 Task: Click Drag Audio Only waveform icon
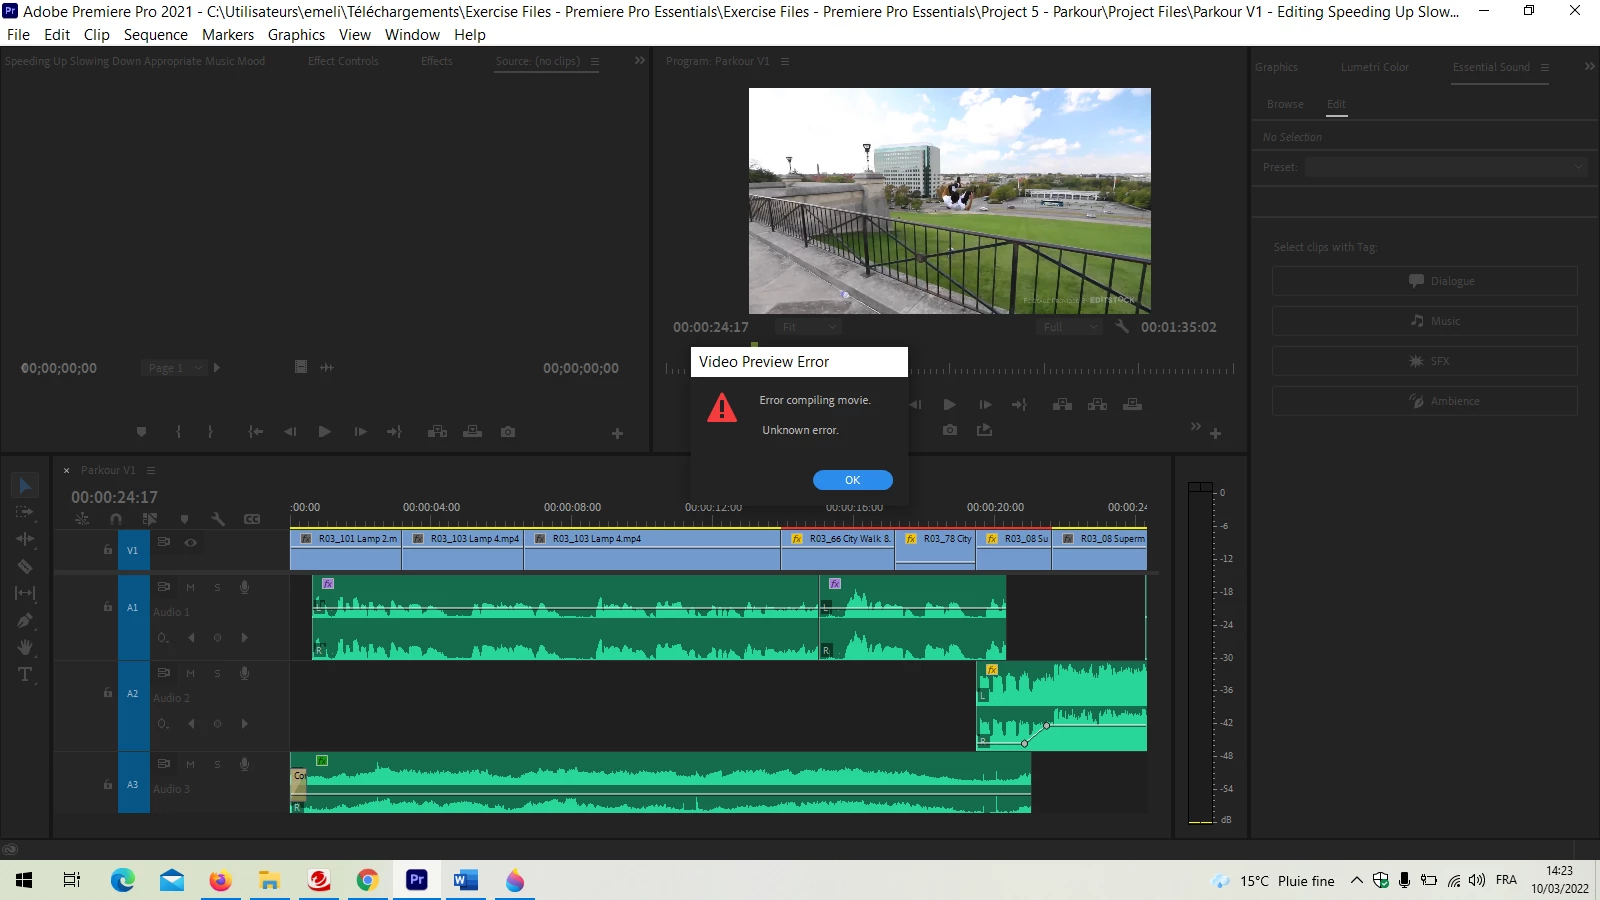(x=327, y=367)
